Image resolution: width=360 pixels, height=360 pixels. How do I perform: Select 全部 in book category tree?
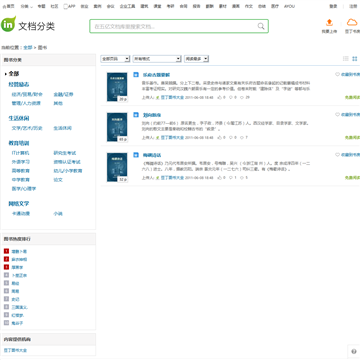14,74
